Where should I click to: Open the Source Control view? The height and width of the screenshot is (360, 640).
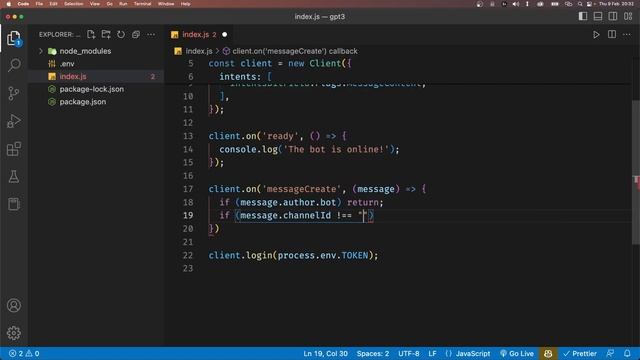point(14,93)
